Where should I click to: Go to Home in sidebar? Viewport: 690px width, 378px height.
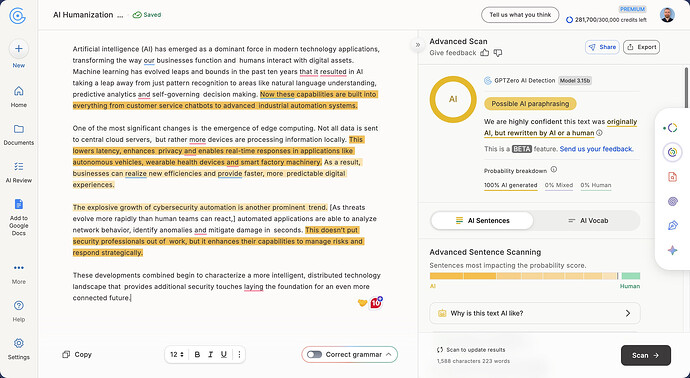[18, 96]
